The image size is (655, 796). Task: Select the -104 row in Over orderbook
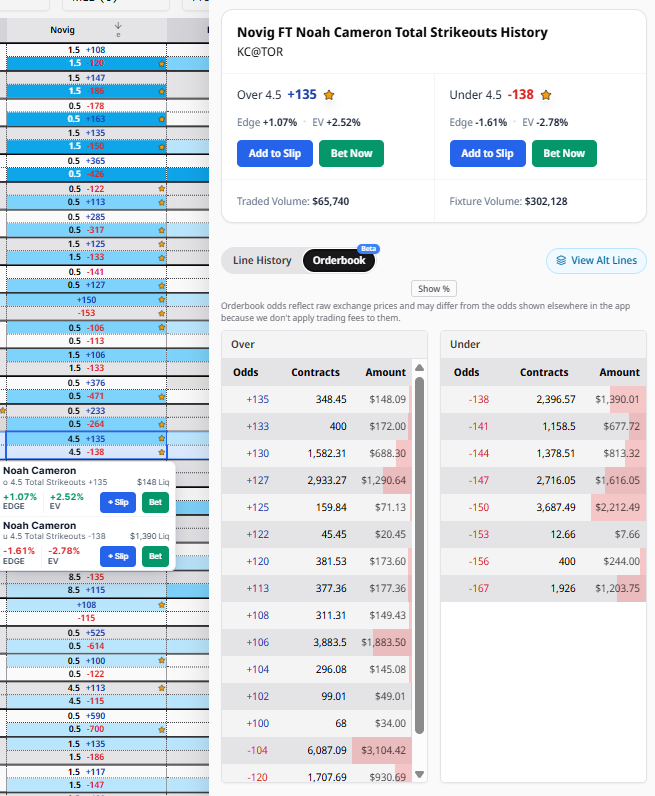click(316, 750)
